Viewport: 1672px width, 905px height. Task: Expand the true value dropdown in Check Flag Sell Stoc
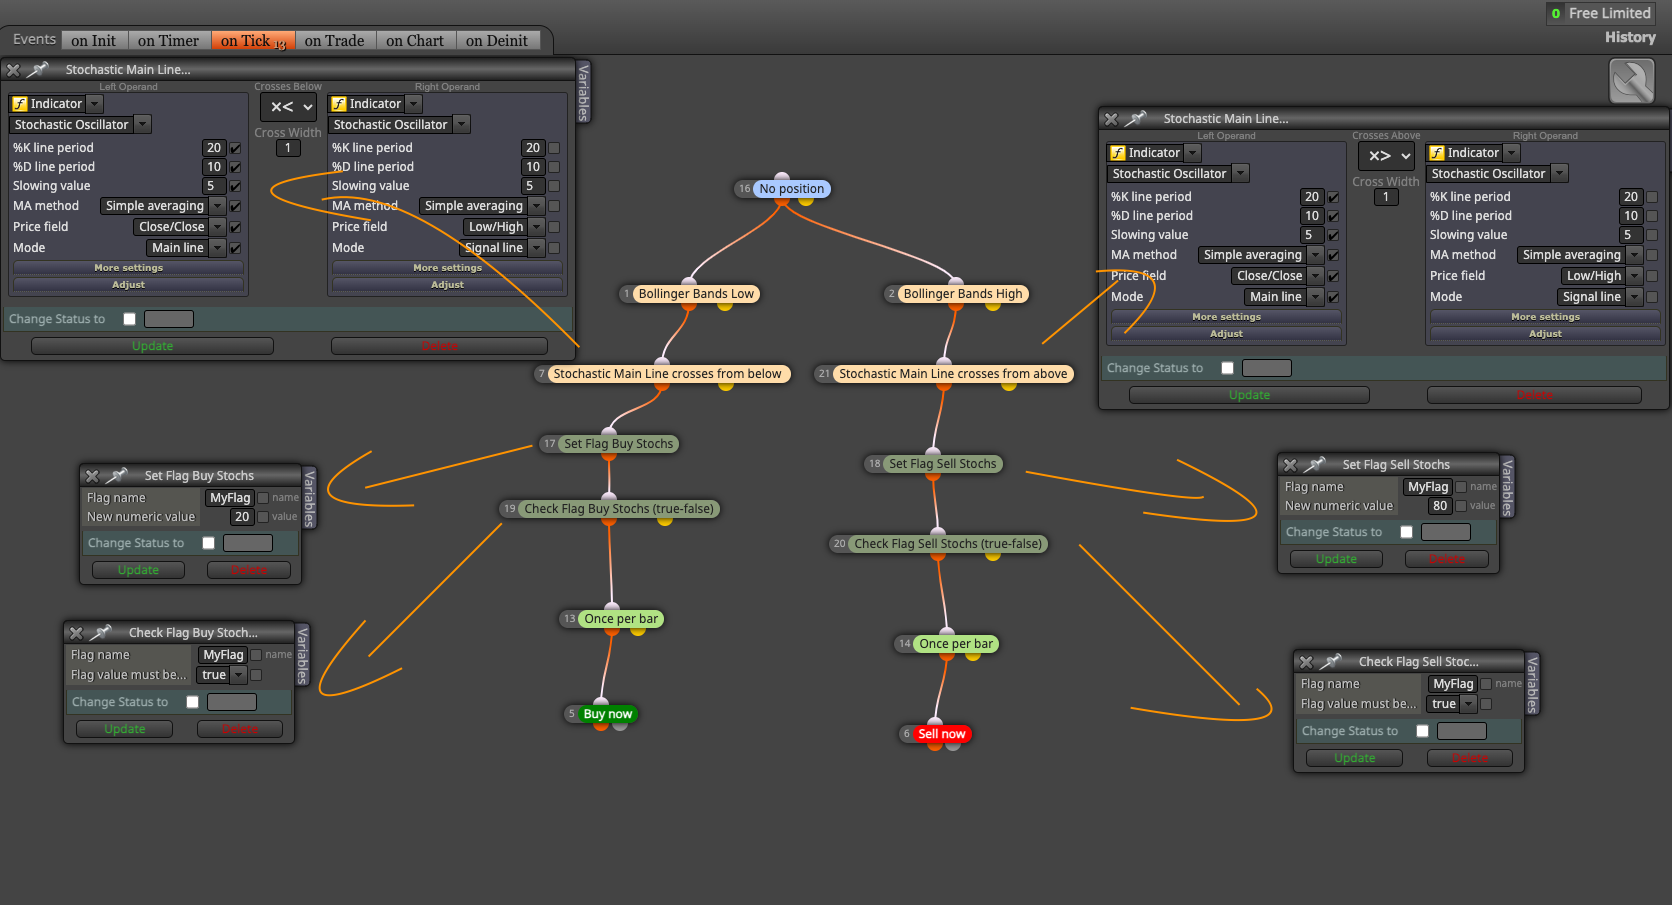tap(1468, 704)
